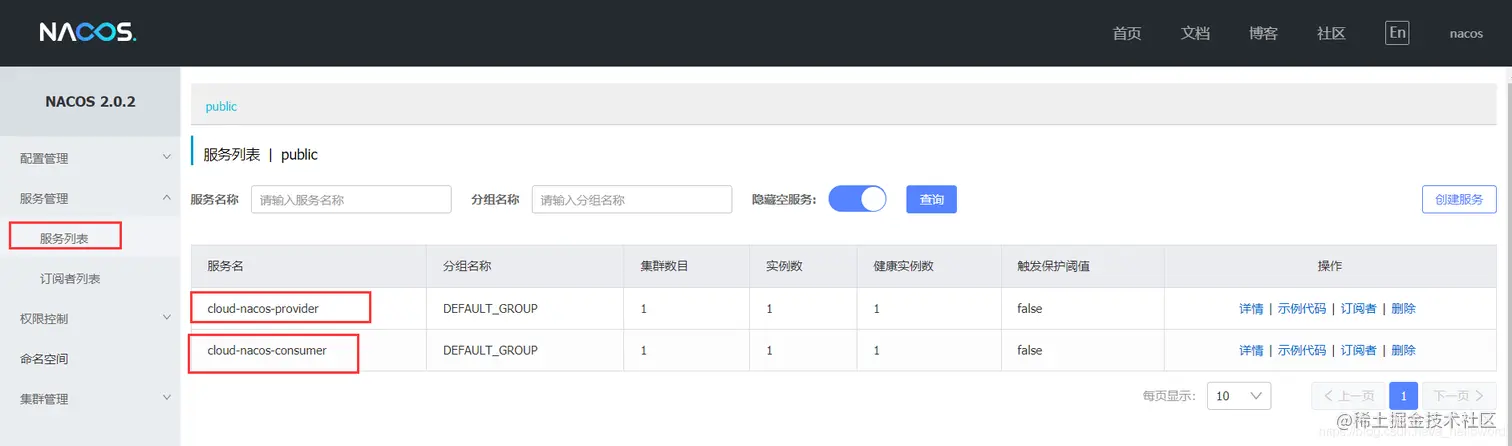
Task: Click the 查询 search button
Action: pos(932,199)
